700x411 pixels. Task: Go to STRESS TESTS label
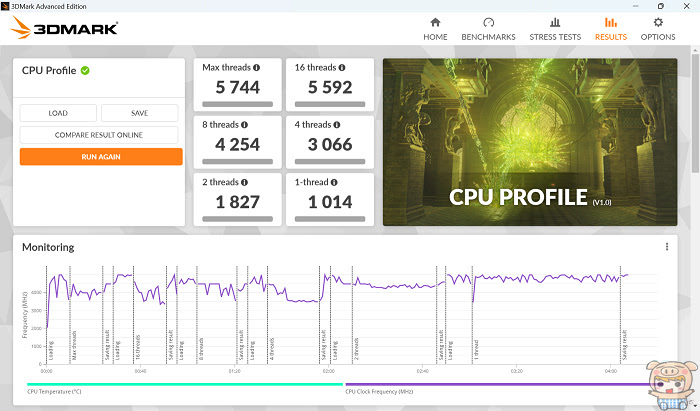coord(555,37)
